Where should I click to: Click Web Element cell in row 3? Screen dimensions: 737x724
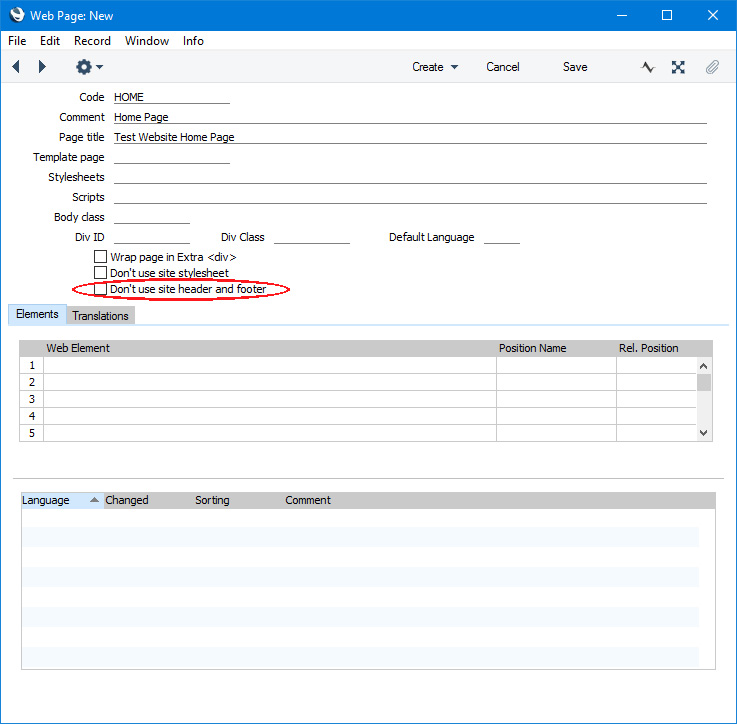pyautogui.click(x=270, y=399)
